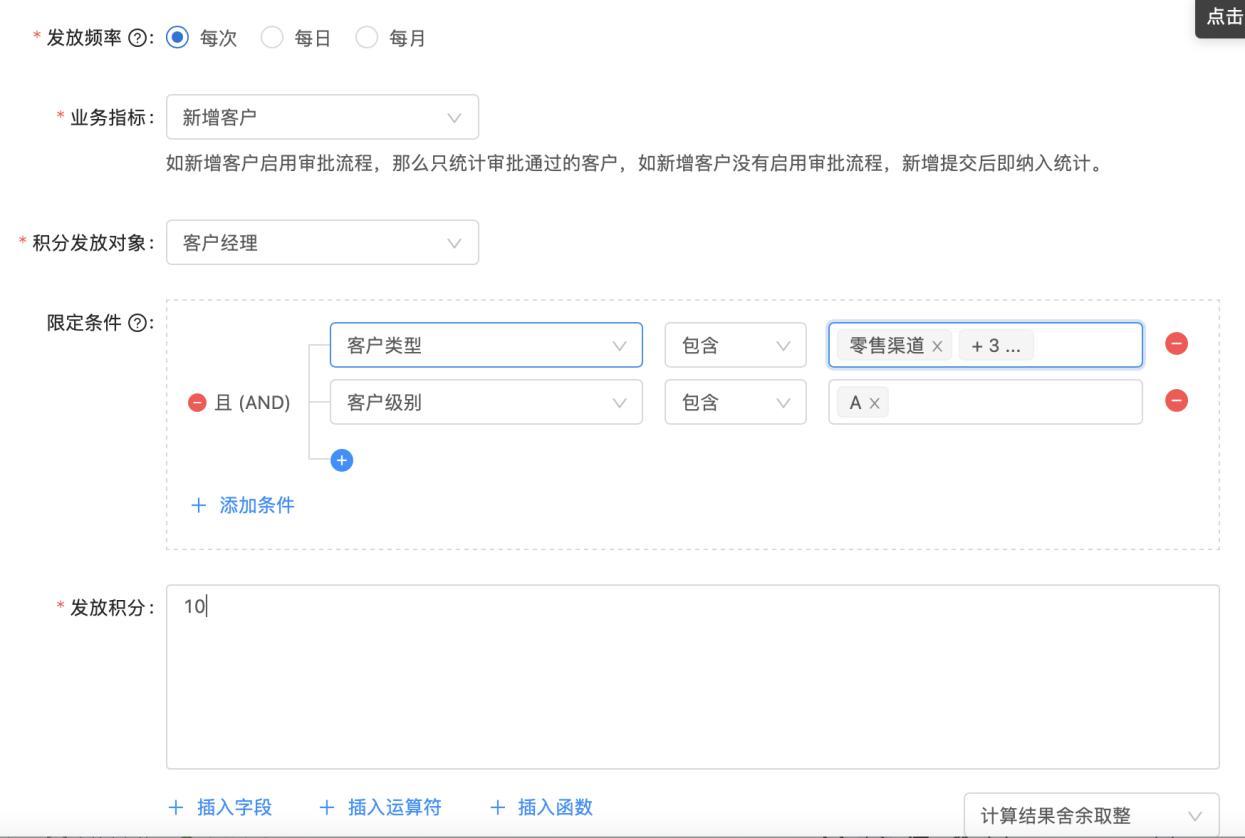Screen dimensions: 1245x838
Task: Click 插入字段 link
Action: pos(220,807)
